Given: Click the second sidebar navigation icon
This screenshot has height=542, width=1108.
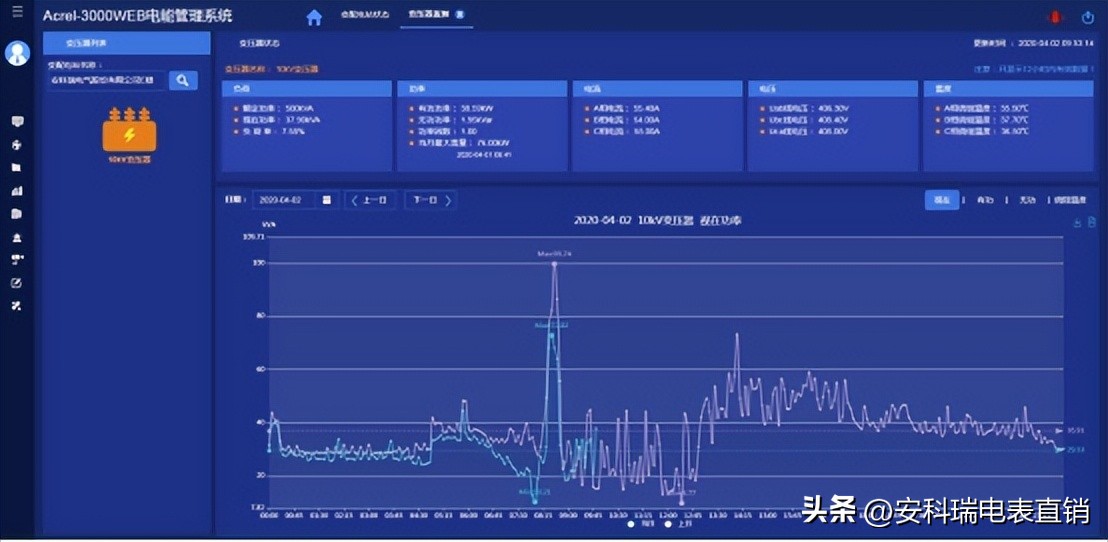Looking at the screenshot, I should (17, 145).
